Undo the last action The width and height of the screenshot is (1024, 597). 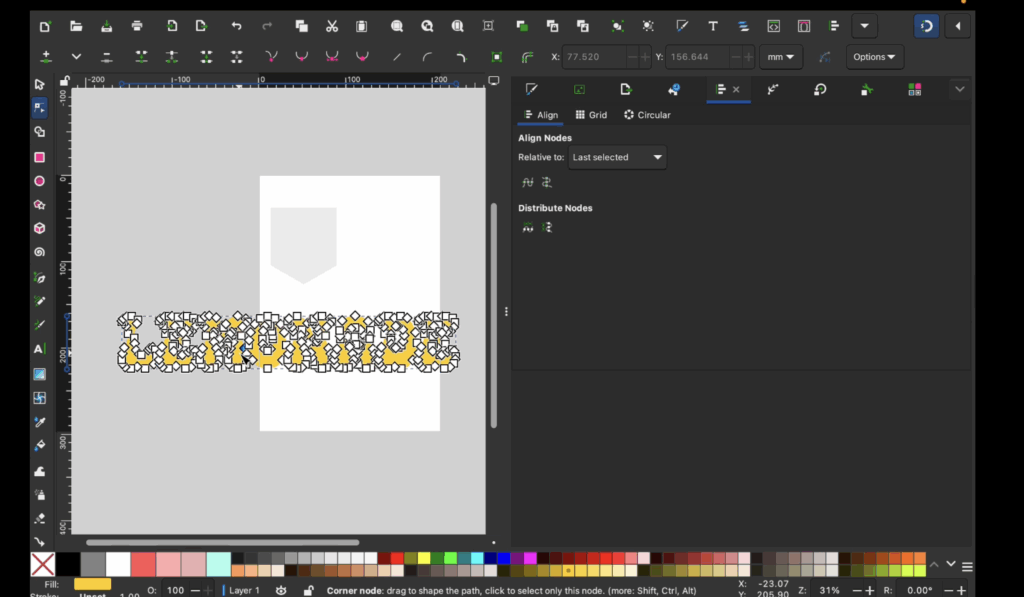[x=236, y=26]
